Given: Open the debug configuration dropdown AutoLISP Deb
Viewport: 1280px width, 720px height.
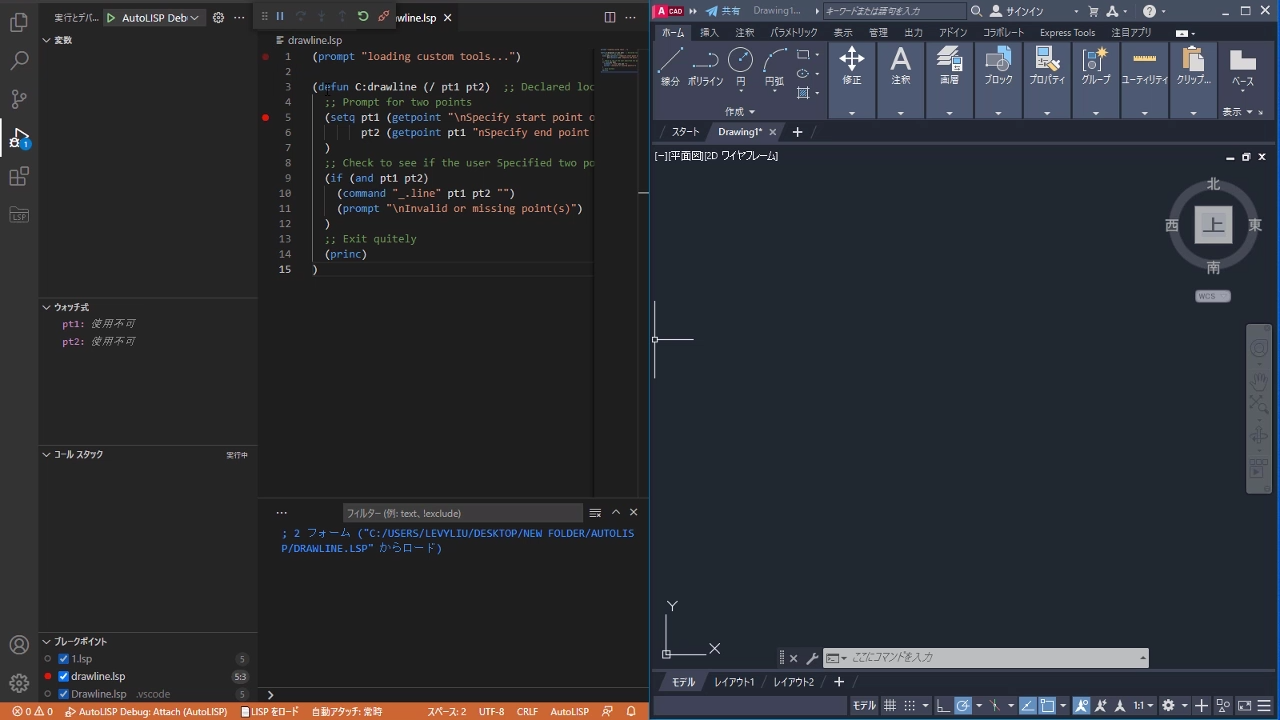Looking at the screenshot, I should pyautogui.click(x=160, y=18).
